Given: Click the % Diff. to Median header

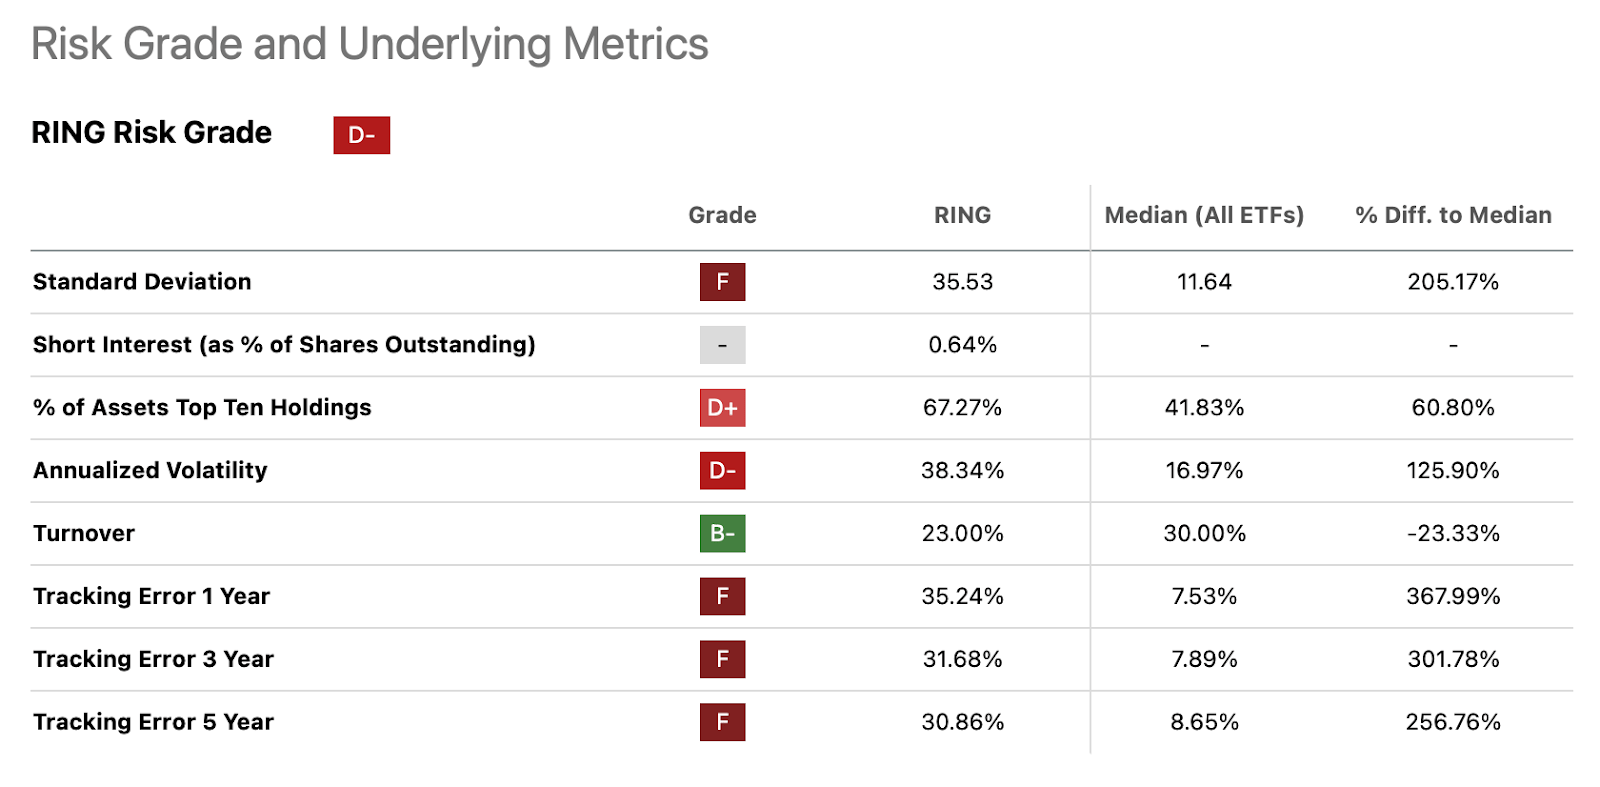Looking at the screenshot, I should pos(1453,215).
